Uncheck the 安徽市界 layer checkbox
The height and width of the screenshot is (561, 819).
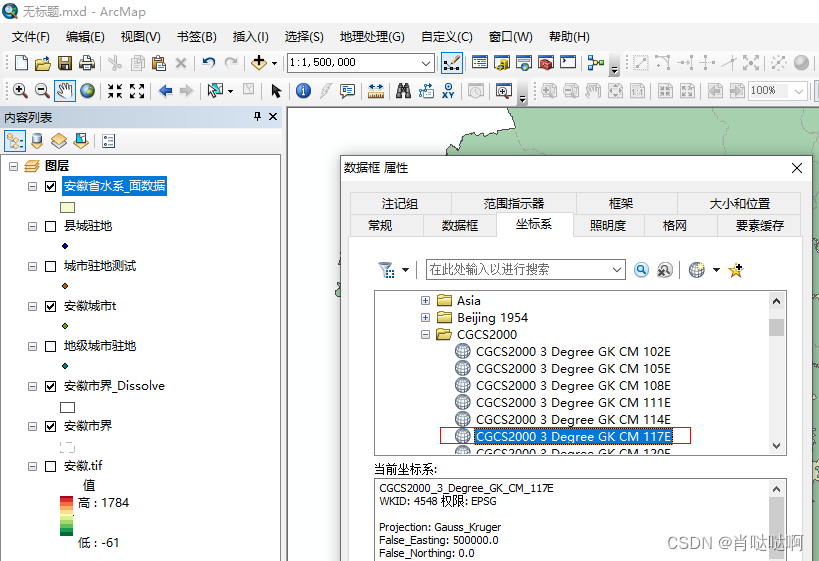pos(51,426)
